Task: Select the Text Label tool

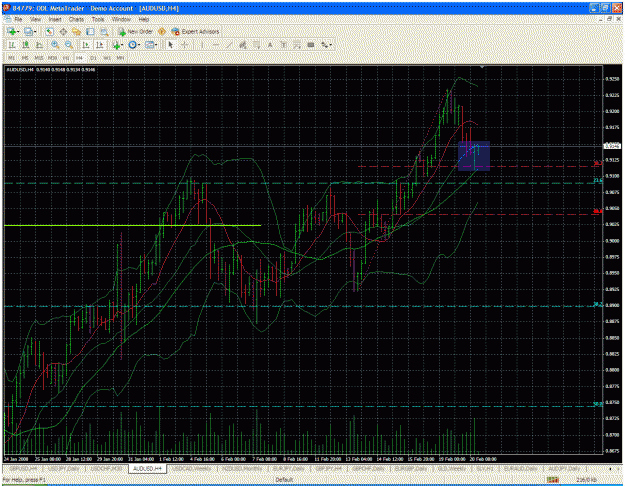Action: tap(283, 45)
